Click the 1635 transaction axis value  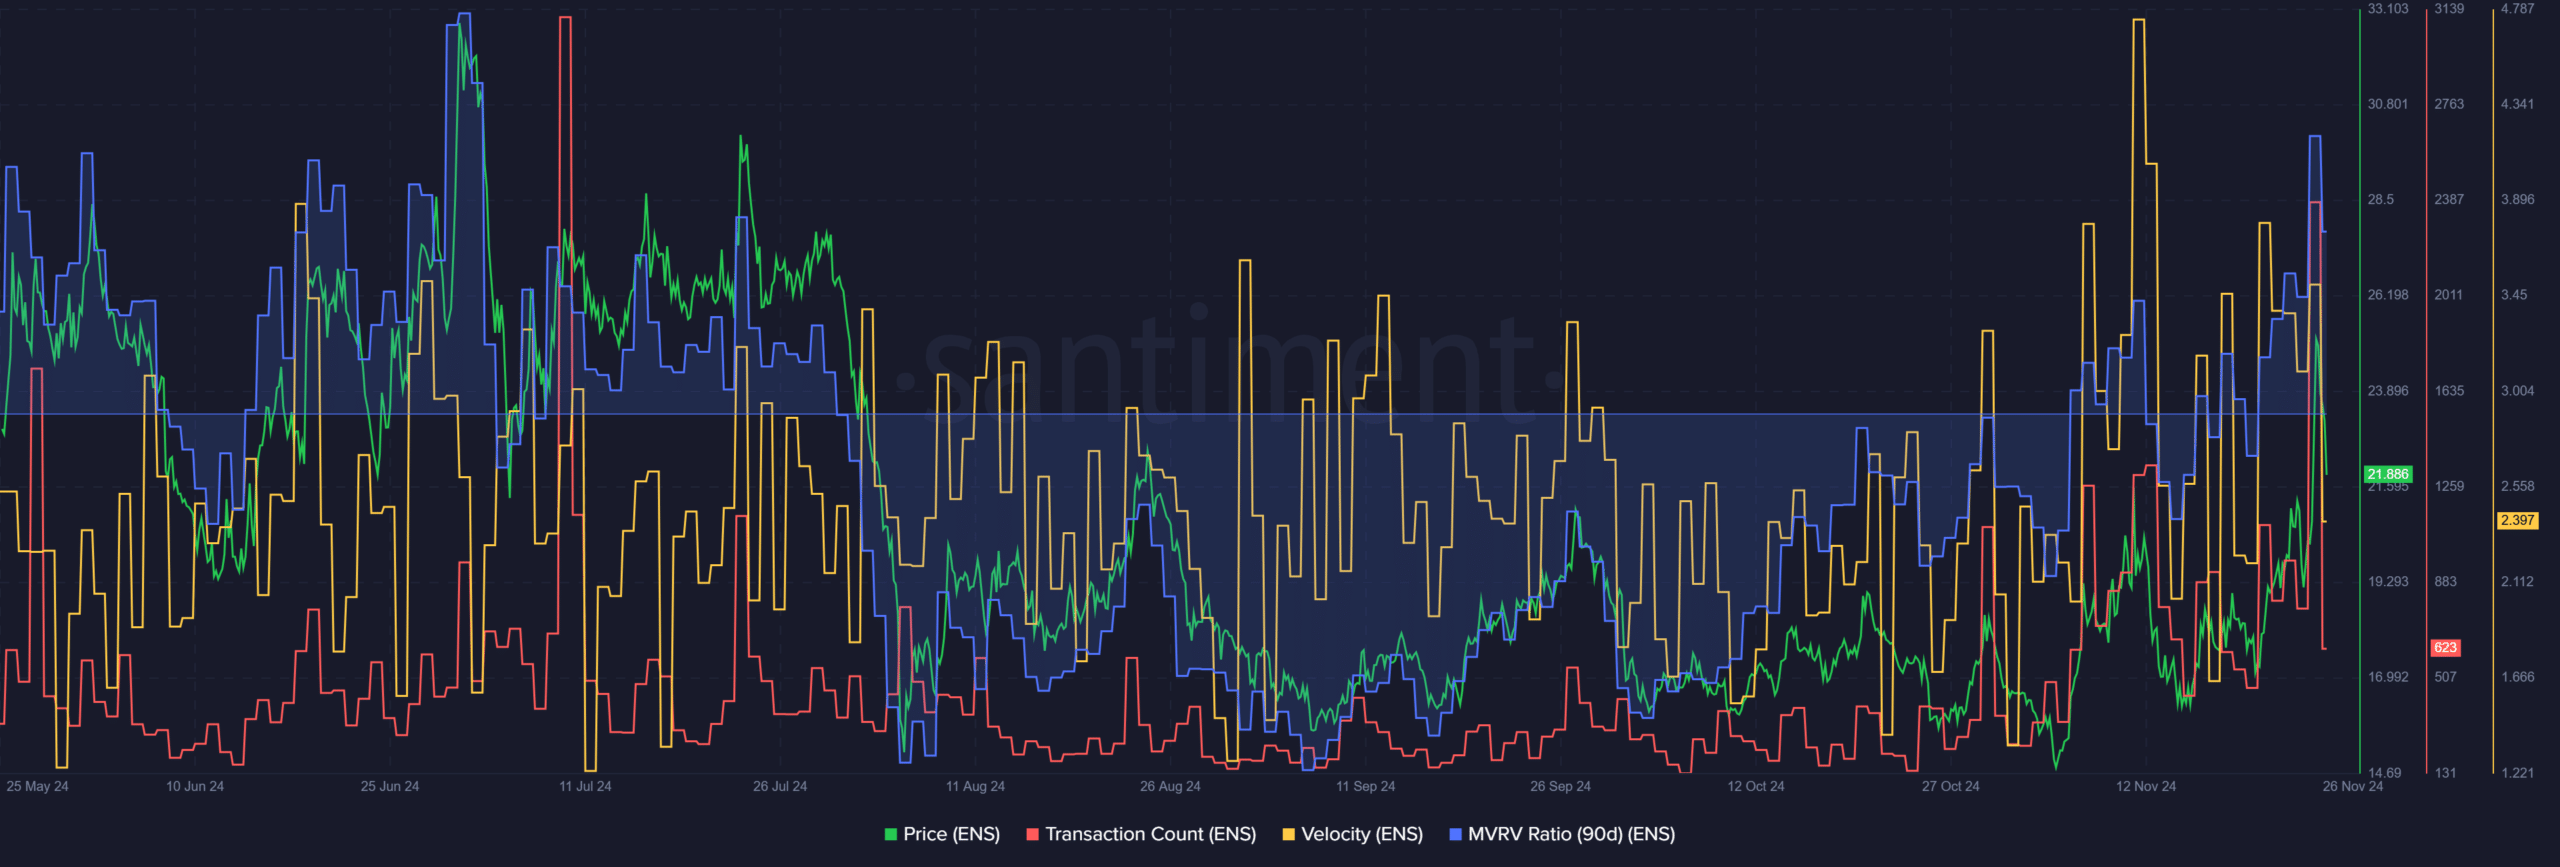click(x=2449, y=391)
